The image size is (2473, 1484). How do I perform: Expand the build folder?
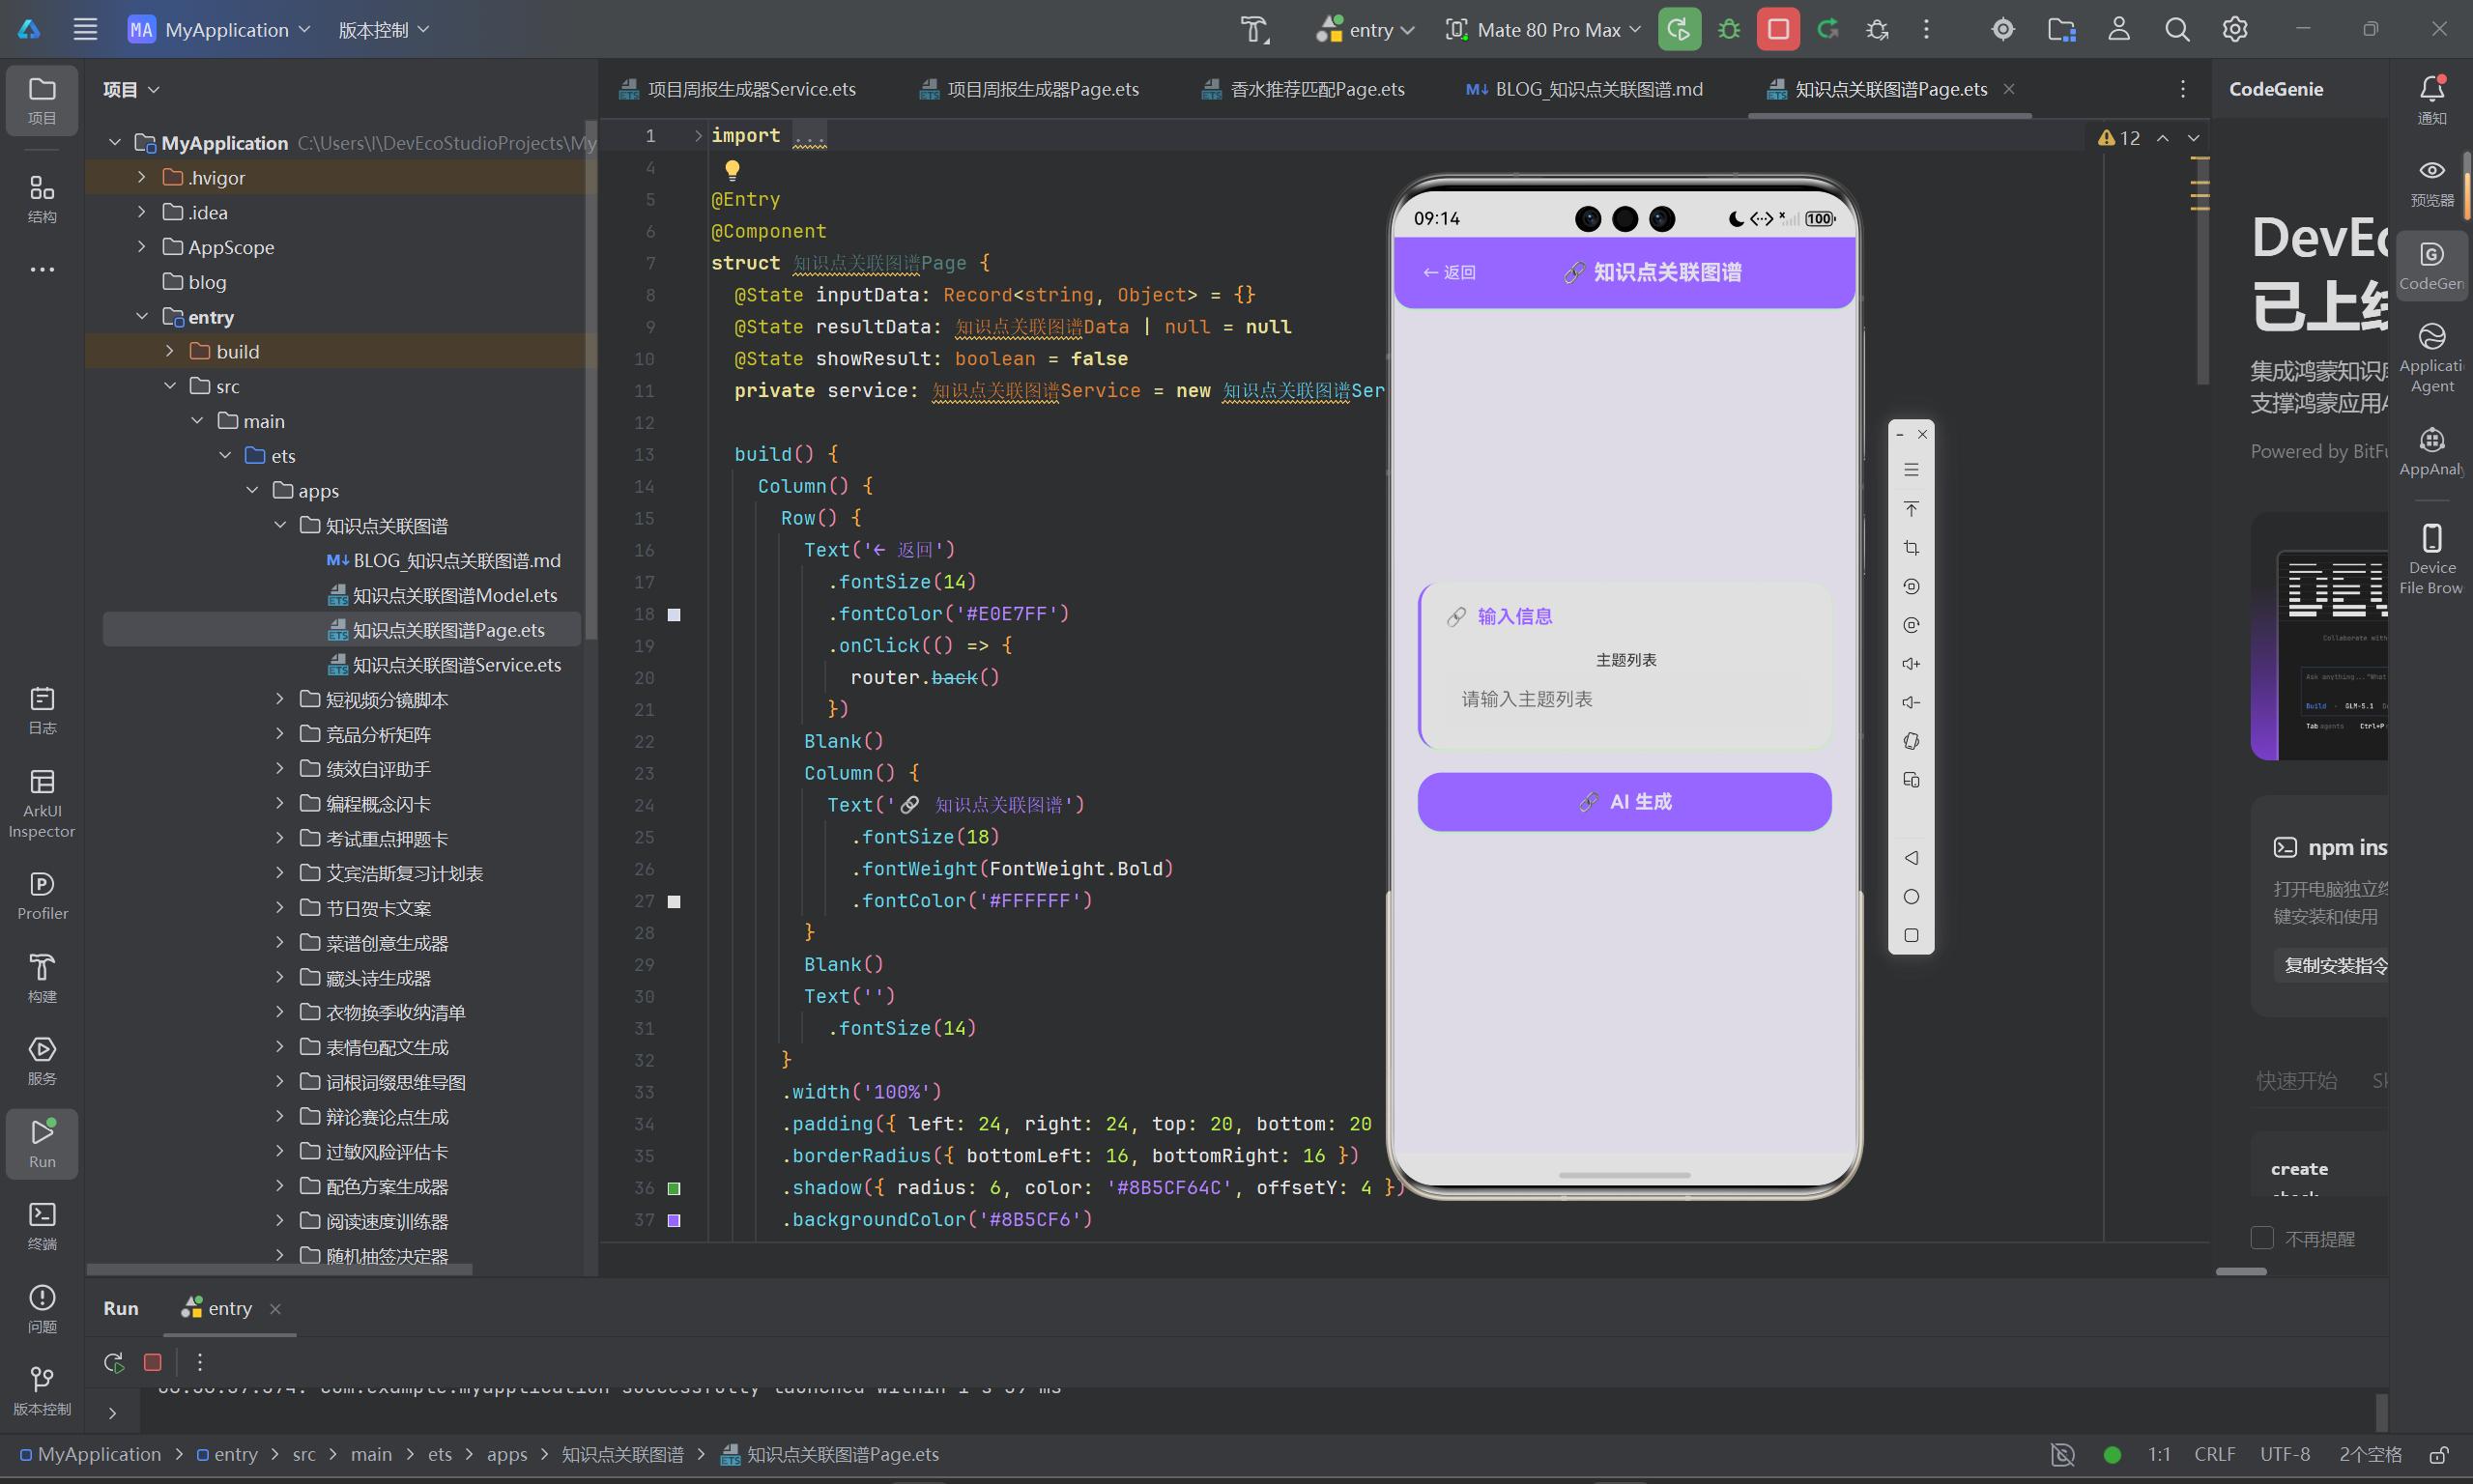click(x=169, y=351)
